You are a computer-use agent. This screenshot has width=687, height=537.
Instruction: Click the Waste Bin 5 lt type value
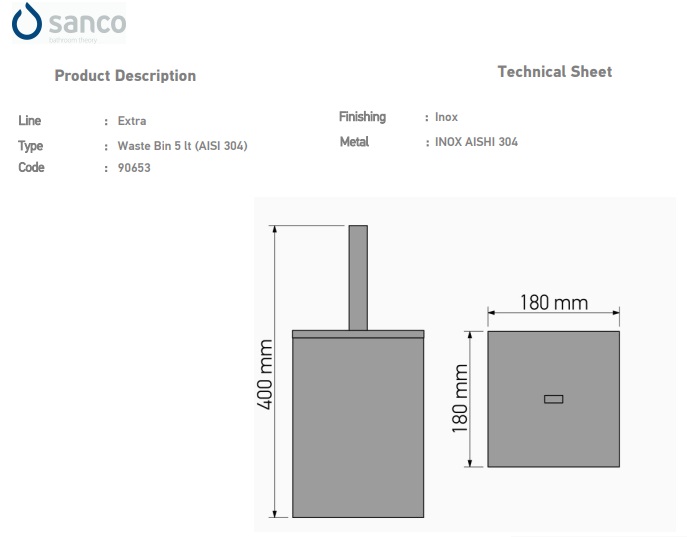[182, 146]
